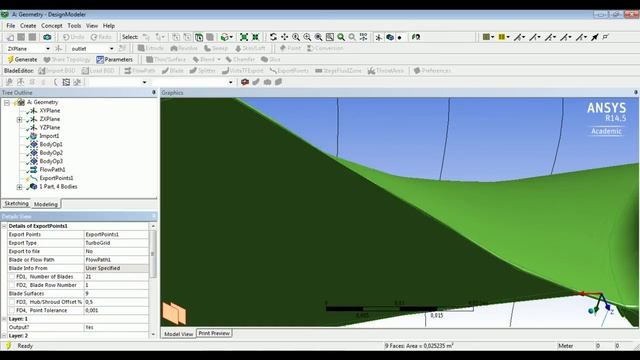Collapse the Layer: 1 section
The image size is (640, 360).
click(x=4, y=319)
